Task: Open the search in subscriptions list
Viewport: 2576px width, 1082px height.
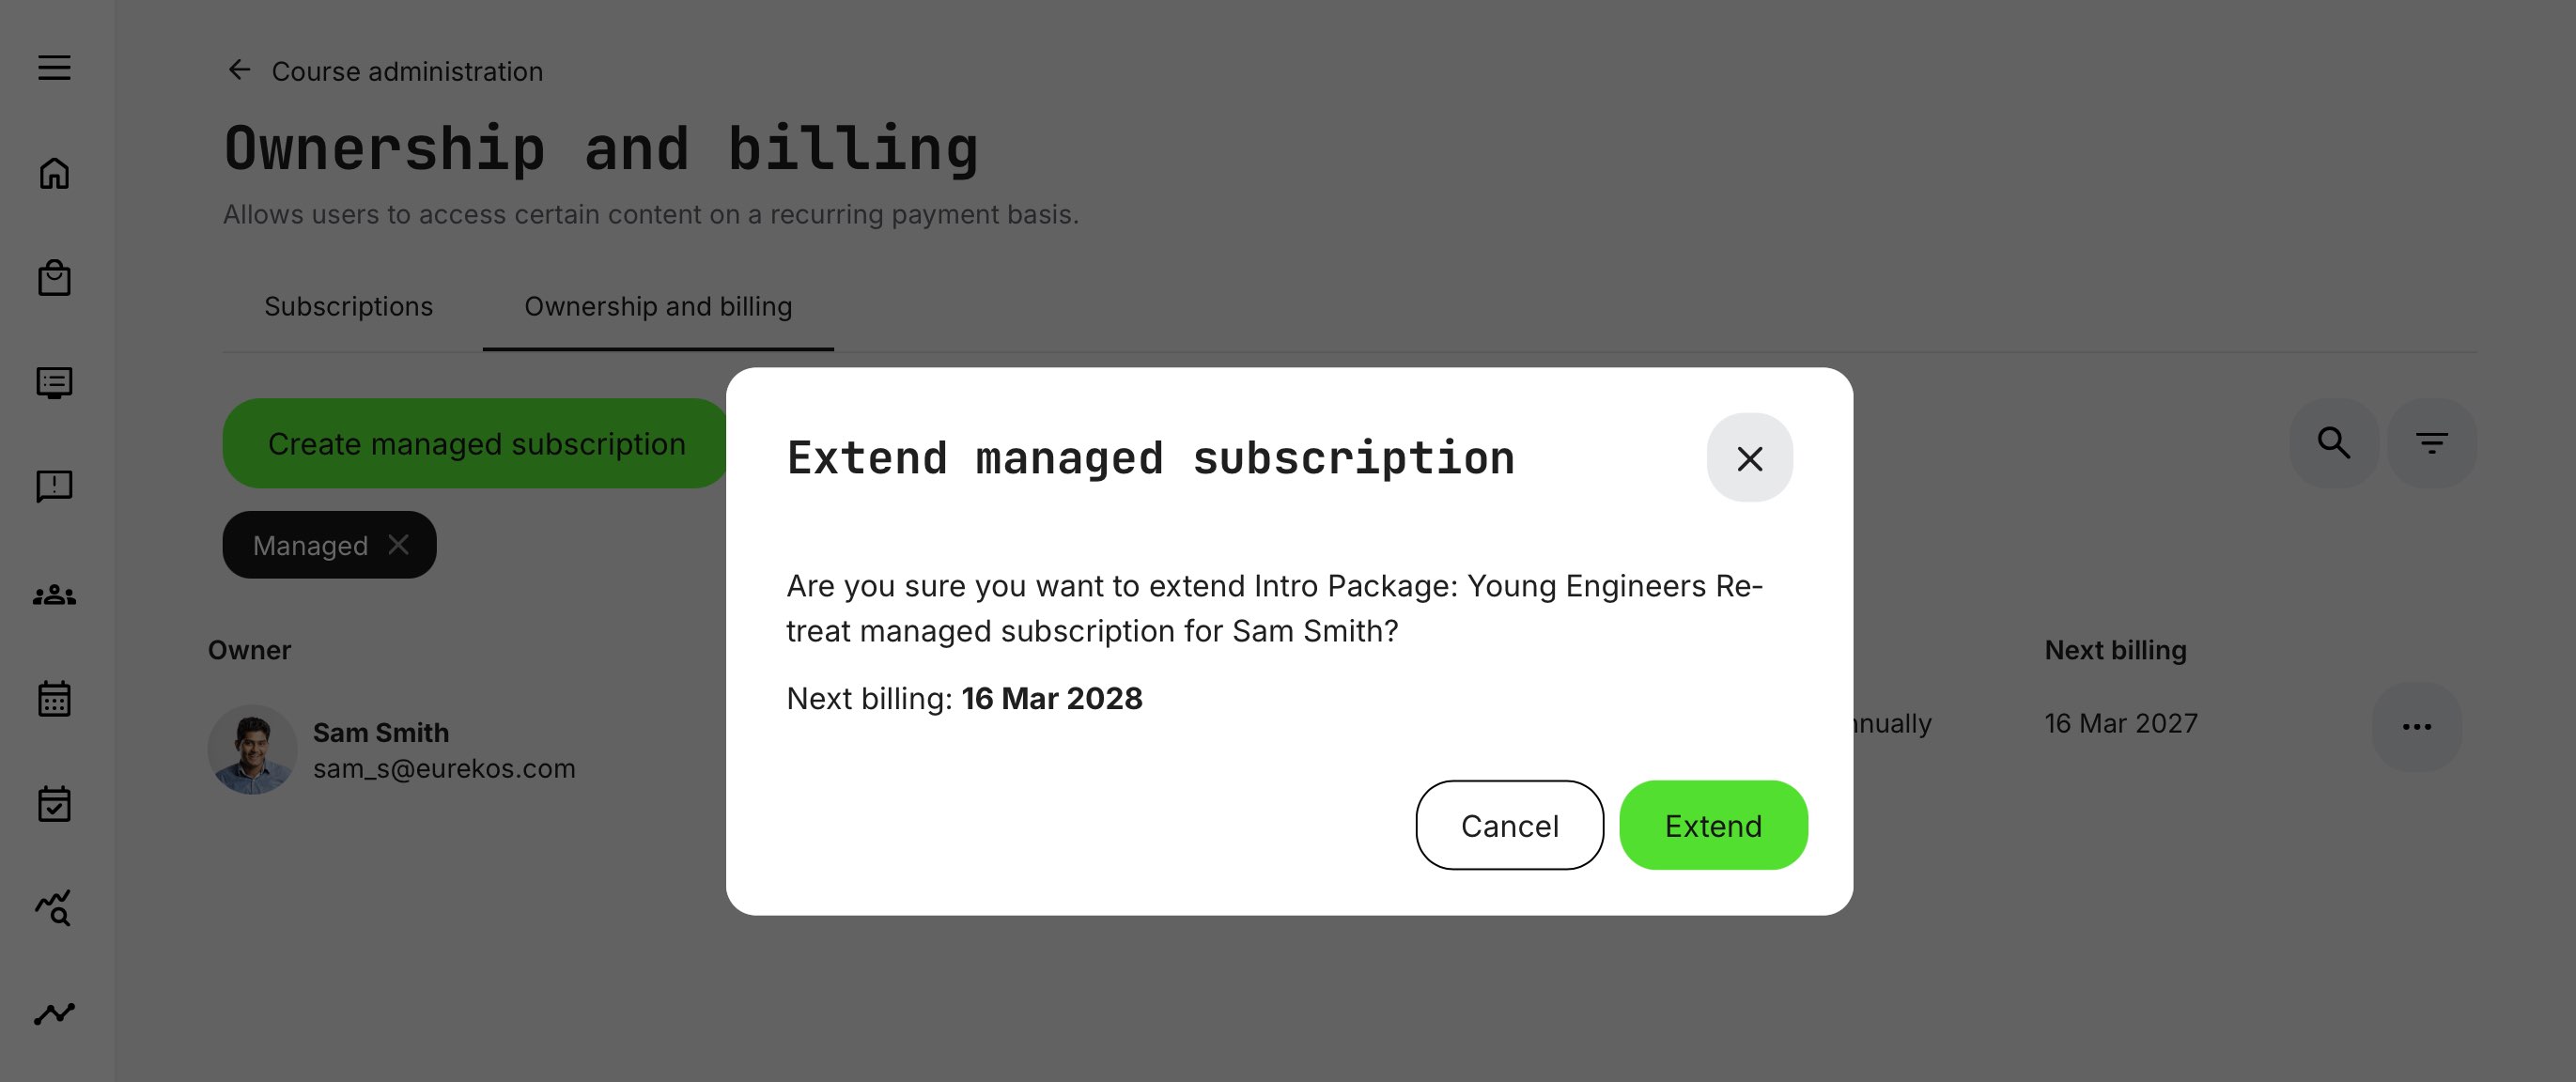Action: 2333,442
